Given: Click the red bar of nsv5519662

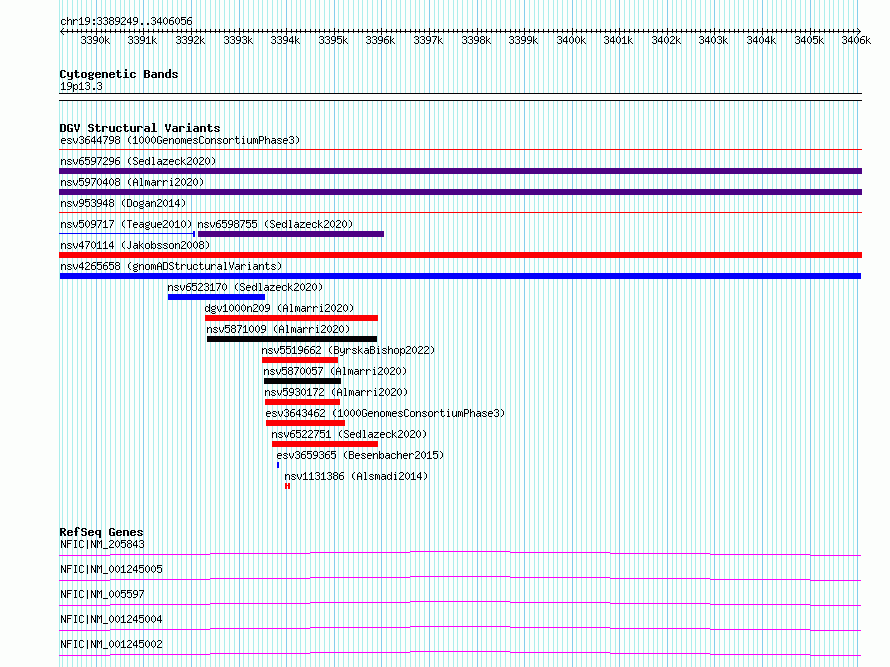Looking at the screenshot, I should (x=300, y=360).
